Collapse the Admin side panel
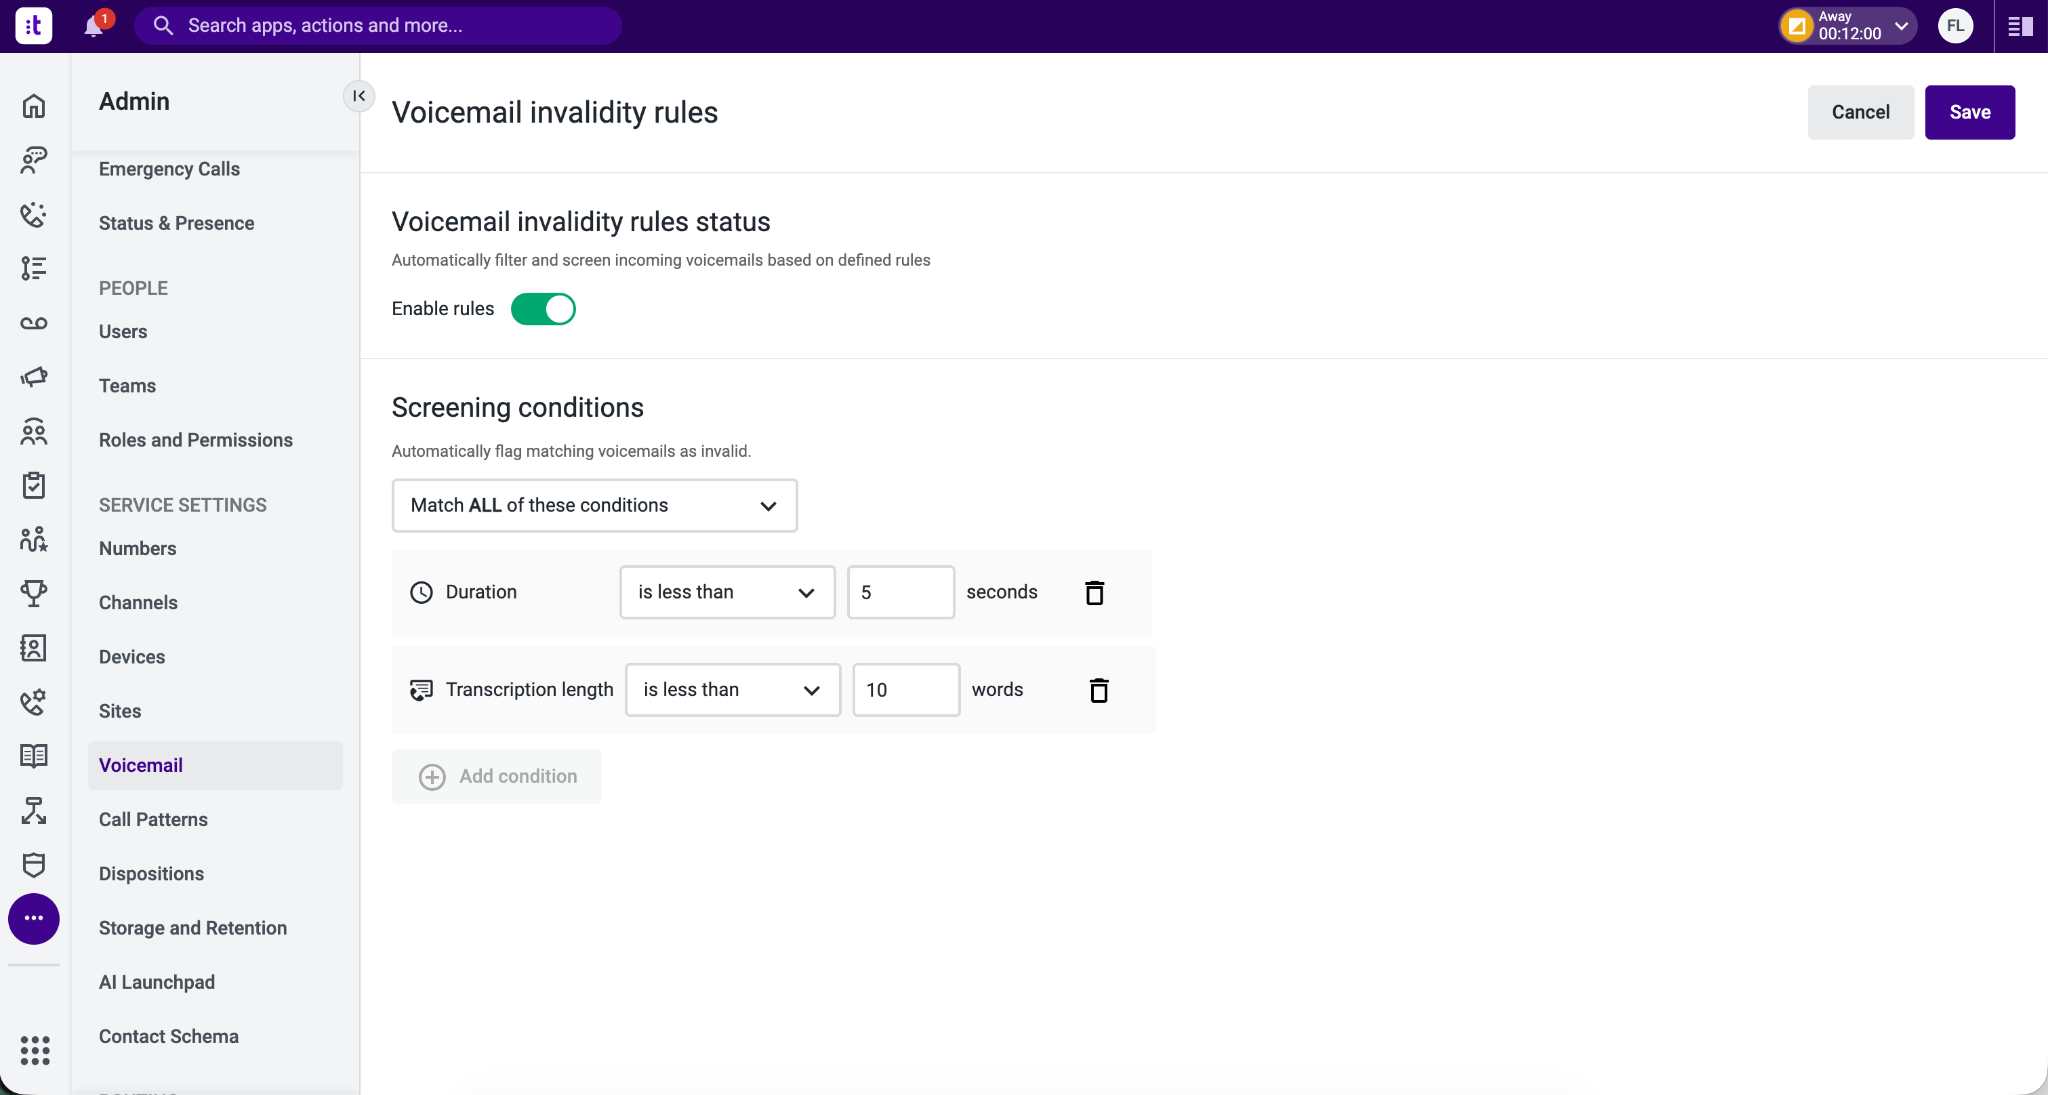This screenshot has width=2048, height=1095. coord(359,96)
